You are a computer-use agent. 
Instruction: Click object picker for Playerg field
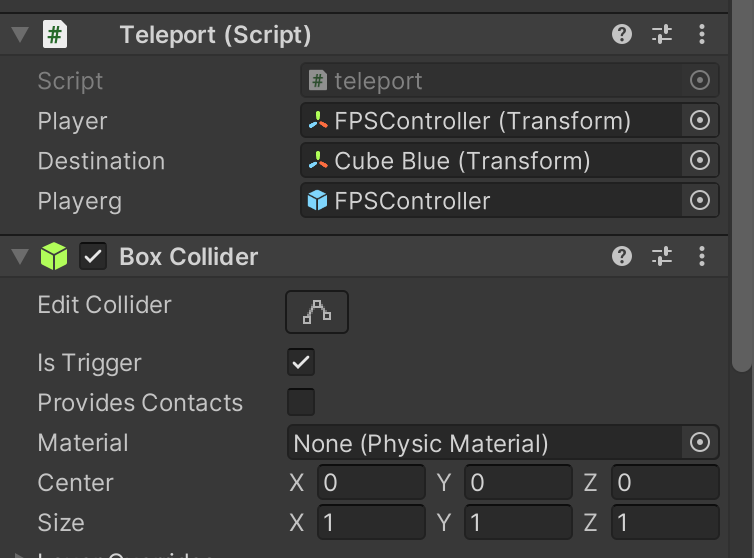click(700, 201)
